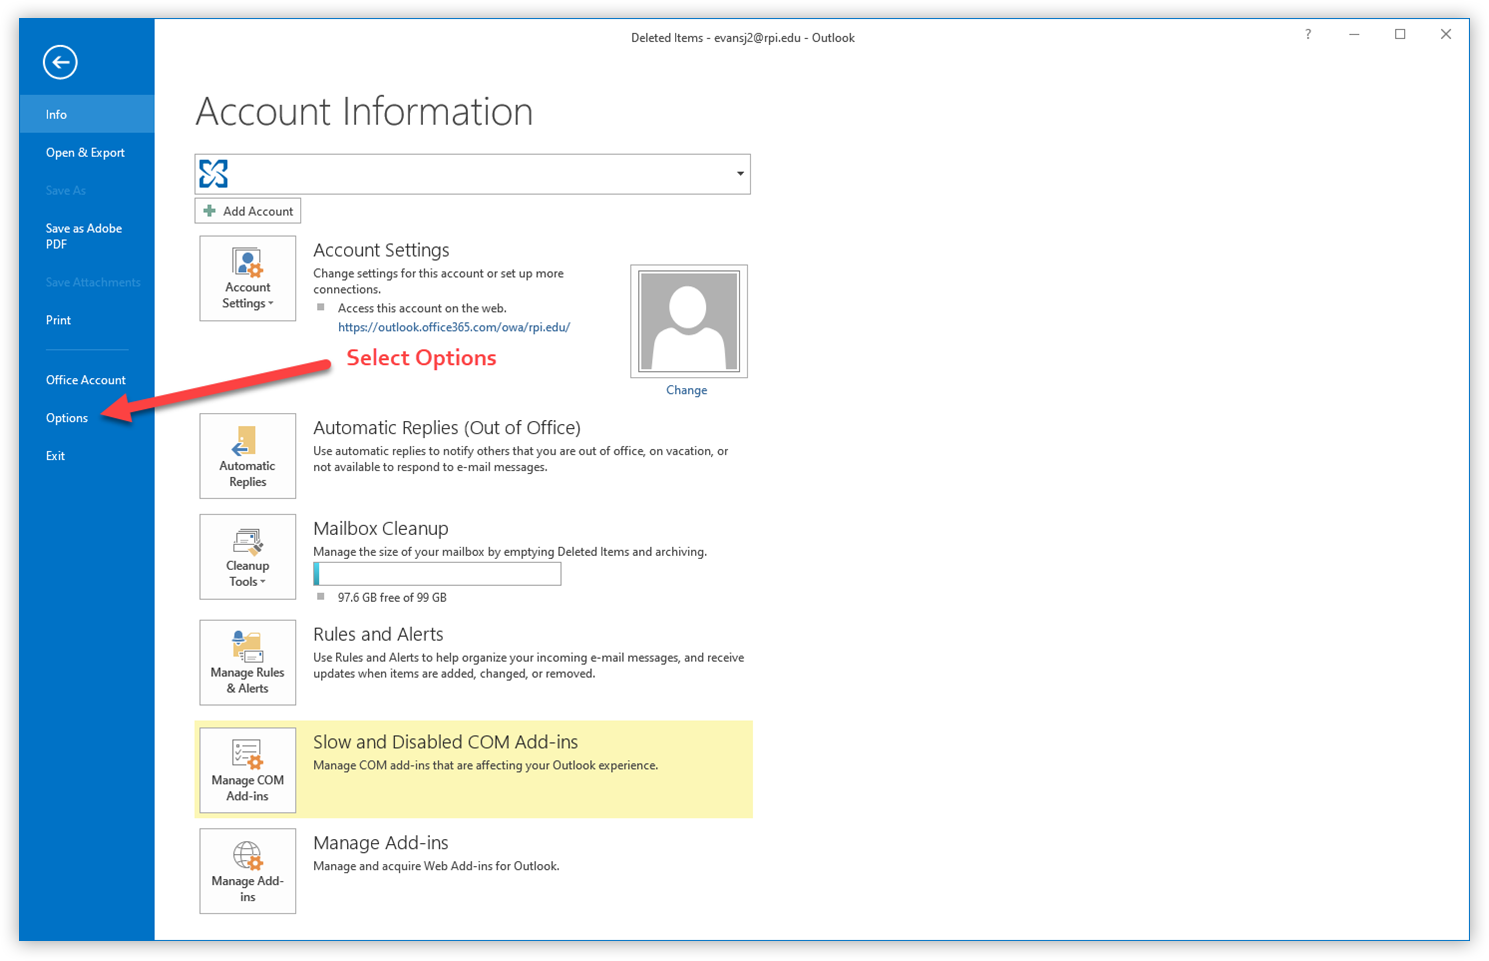Click the Manage Add-ins heading text
This screenshot has height=961, width=1489.
(x=381, y=843)
